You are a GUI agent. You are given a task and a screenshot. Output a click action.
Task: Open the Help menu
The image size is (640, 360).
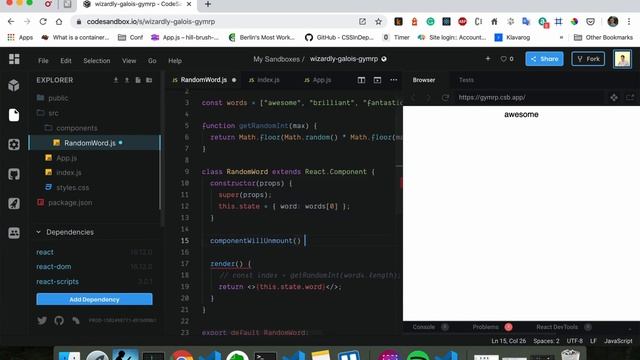point(175,61)
